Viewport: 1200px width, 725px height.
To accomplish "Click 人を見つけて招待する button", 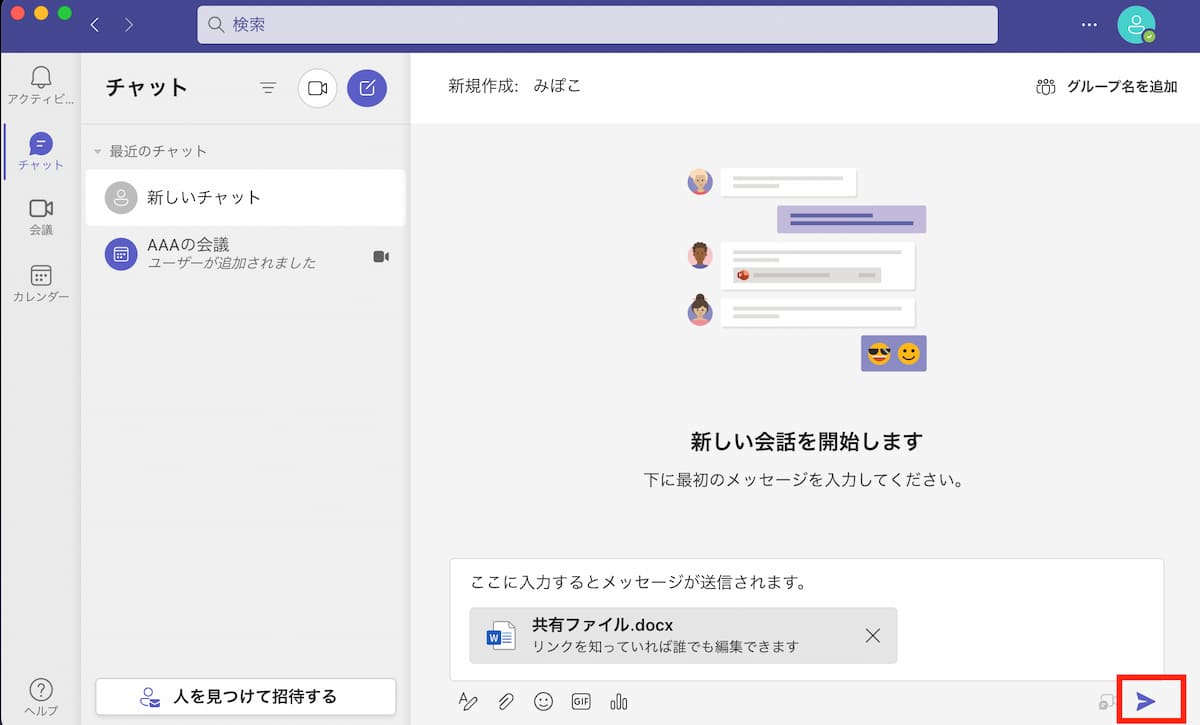I will coord(244,696).
